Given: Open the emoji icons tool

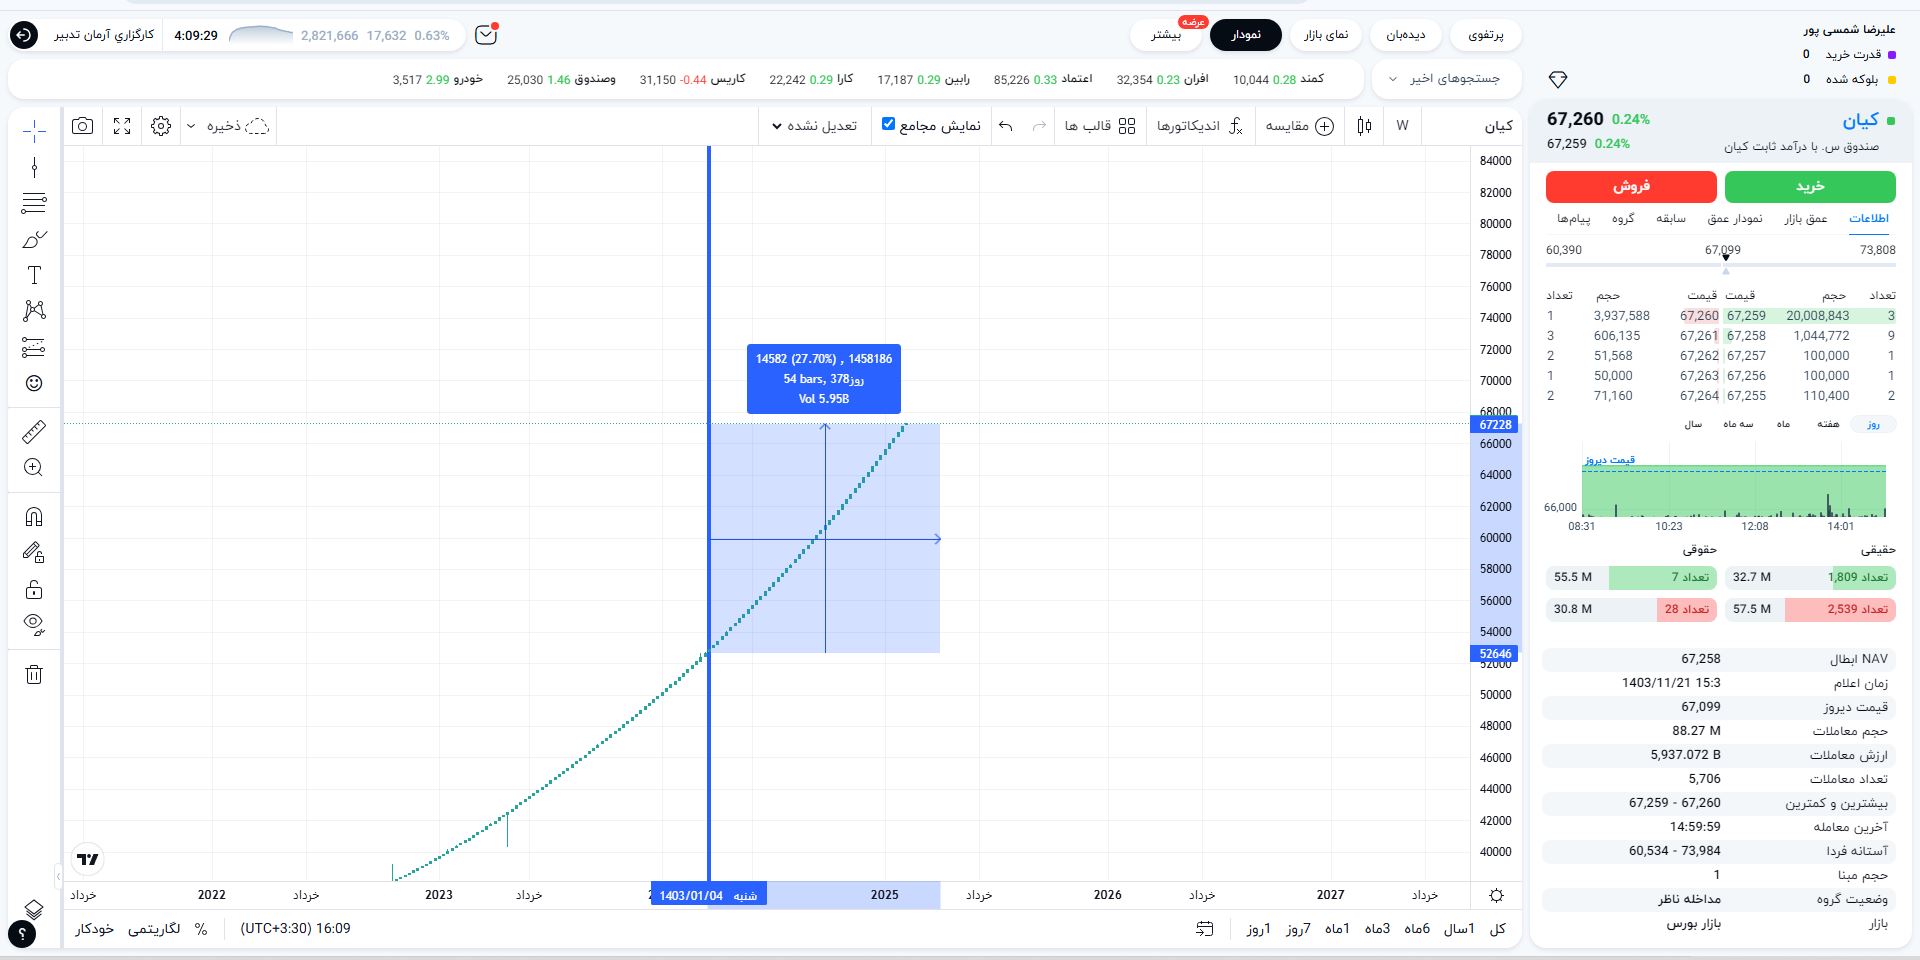Looking at the screenshot, I should [34, 383].
